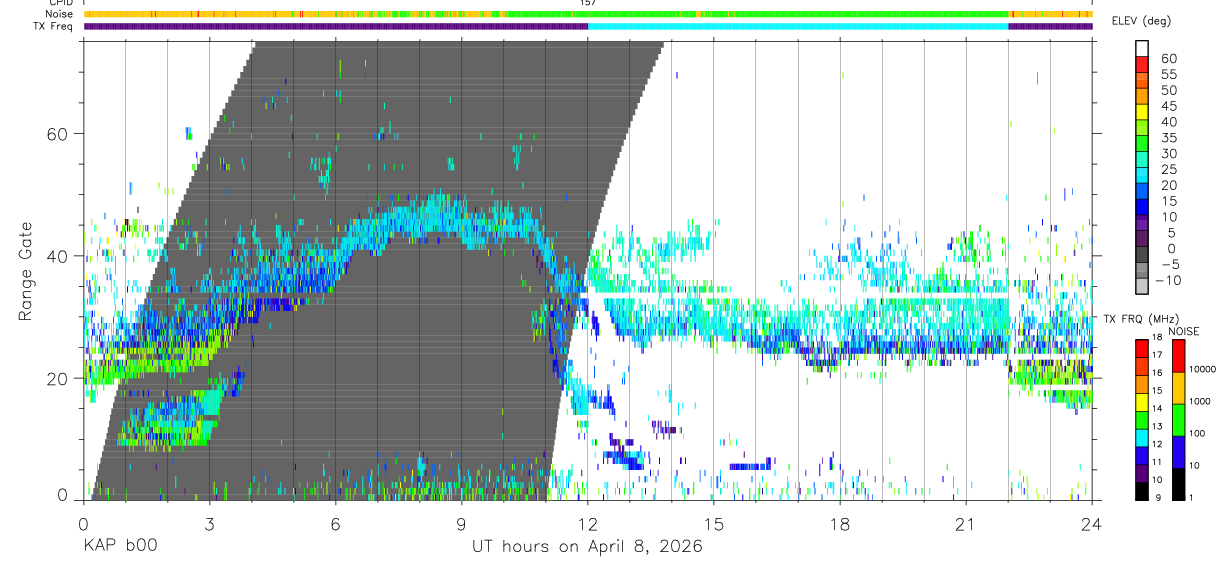Click the 'ELEV (deg)' legend title
This screenshot has height=567, width=1228.
tap(1141, 21)
